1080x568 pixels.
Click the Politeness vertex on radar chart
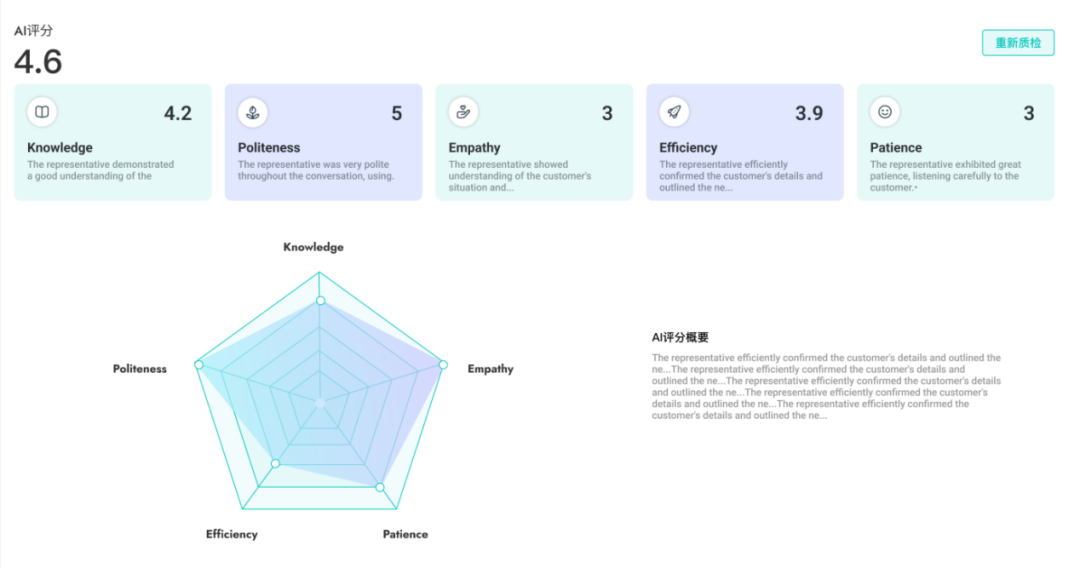click(198, 365)
